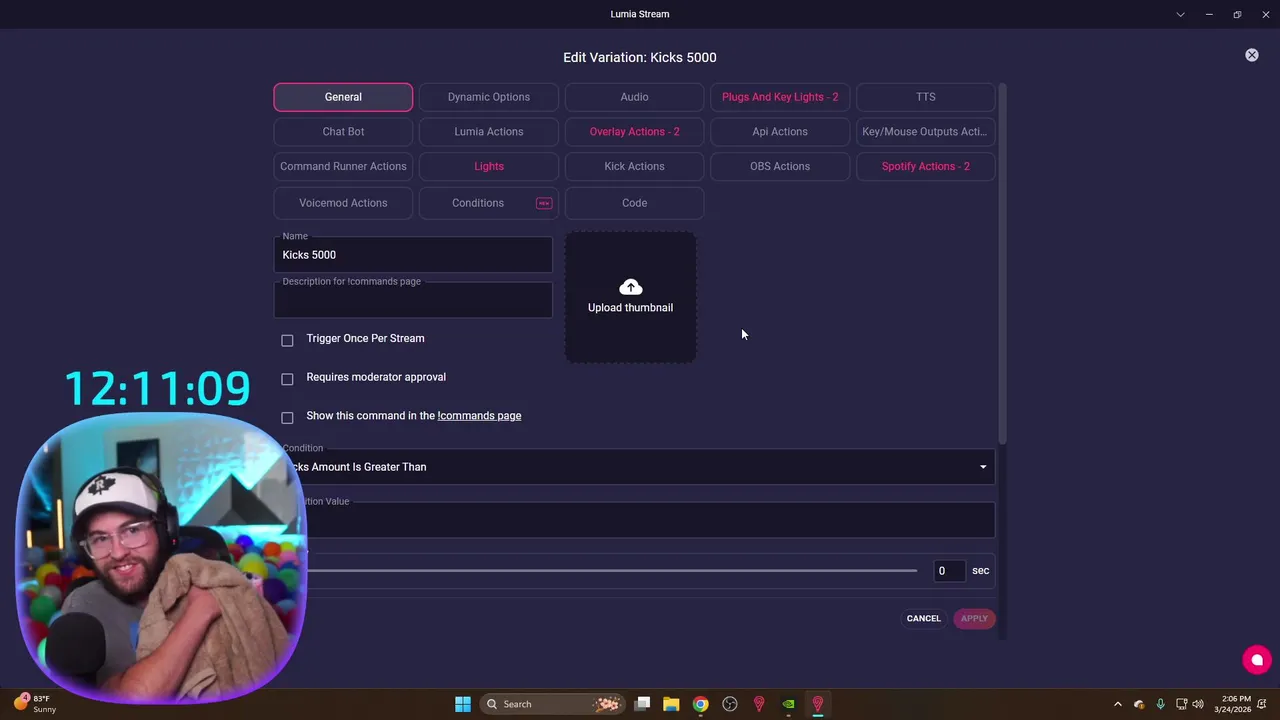Open the Chat Bot tab
The image size is (1280, 720).
[x=343, y=132]
